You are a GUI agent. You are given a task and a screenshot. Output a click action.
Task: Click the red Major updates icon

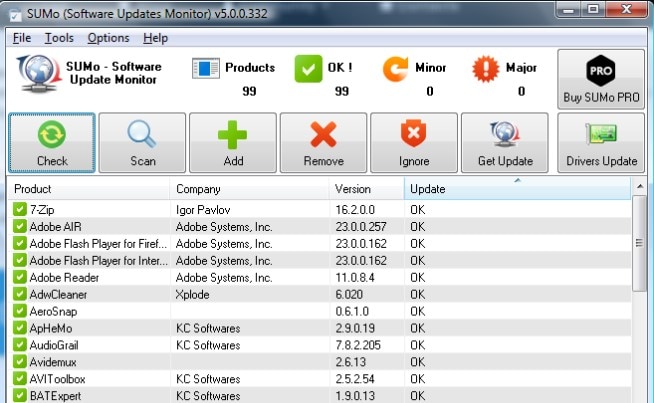pyautogui.click(x=485, y=69)
